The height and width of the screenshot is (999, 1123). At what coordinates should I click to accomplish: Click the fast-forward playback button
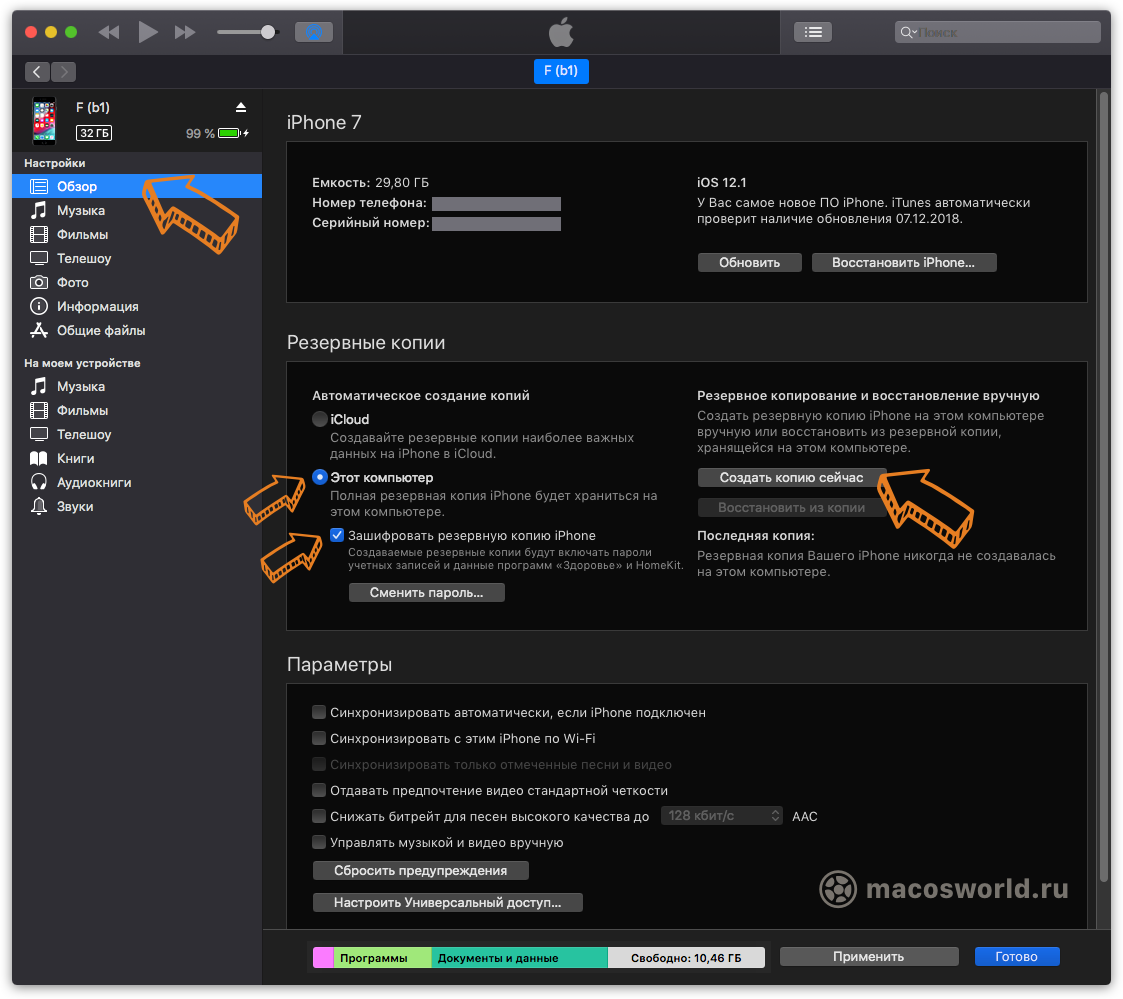[185, 32]
